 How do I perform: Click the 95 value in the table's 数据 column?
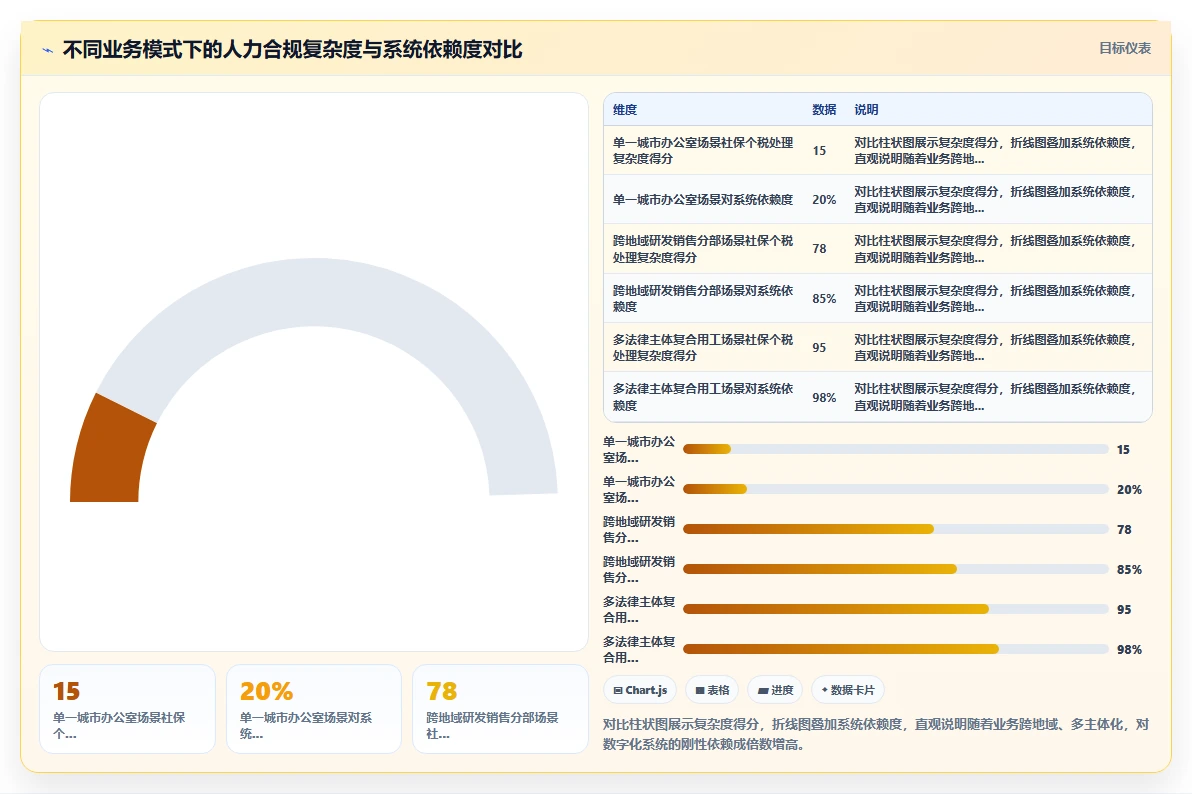tap(819, 348)
